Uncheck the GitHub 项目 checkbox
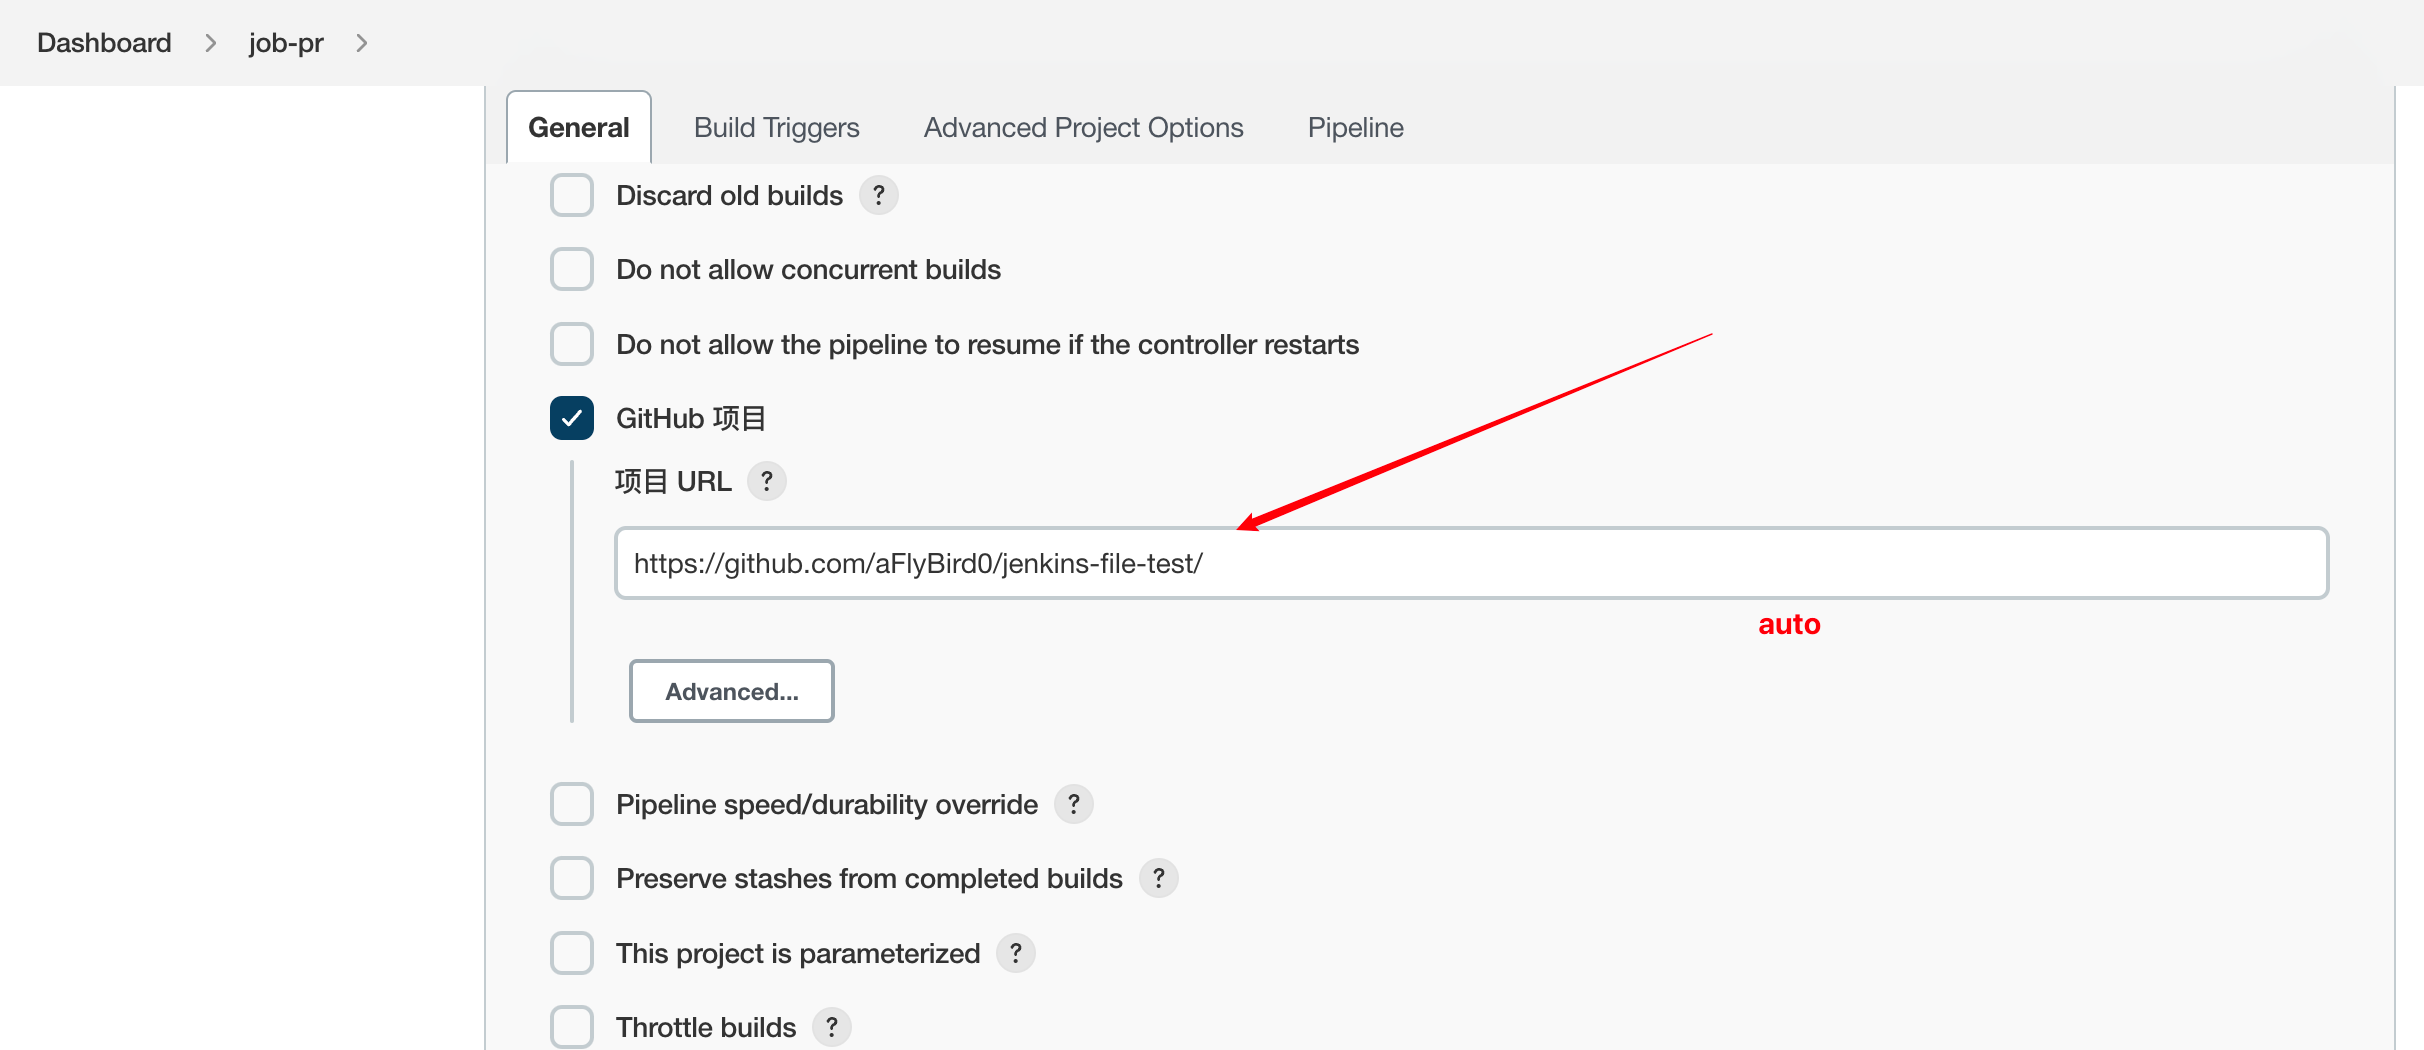The image size is (2424, 1050). [x=572, y=418]
